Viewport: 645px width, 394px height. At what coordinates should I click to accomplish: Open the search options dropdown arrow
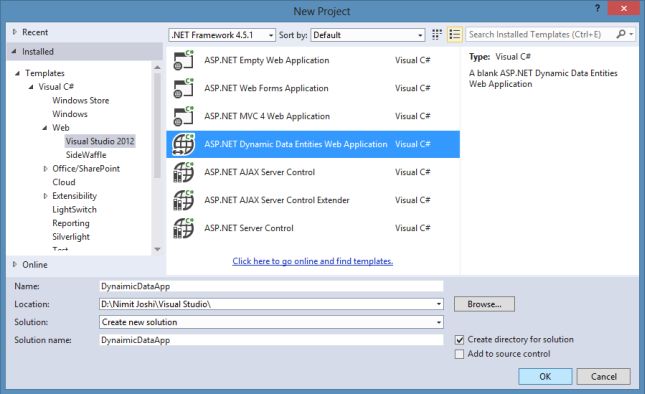[631, 34]
